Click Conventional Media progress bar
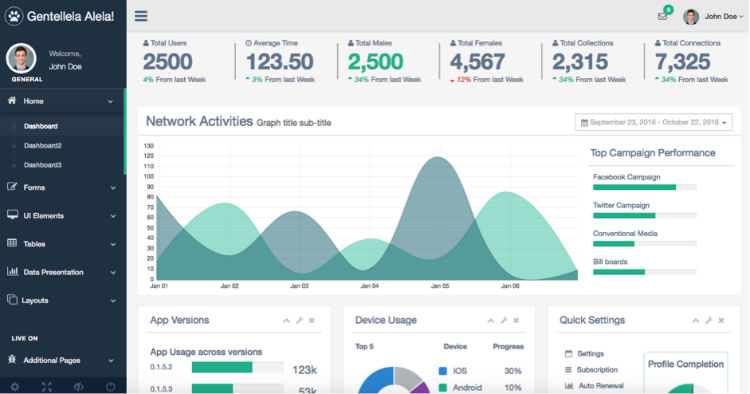This screenshot has height=394, width=750. pyautogui.click(x=644, y=244)
